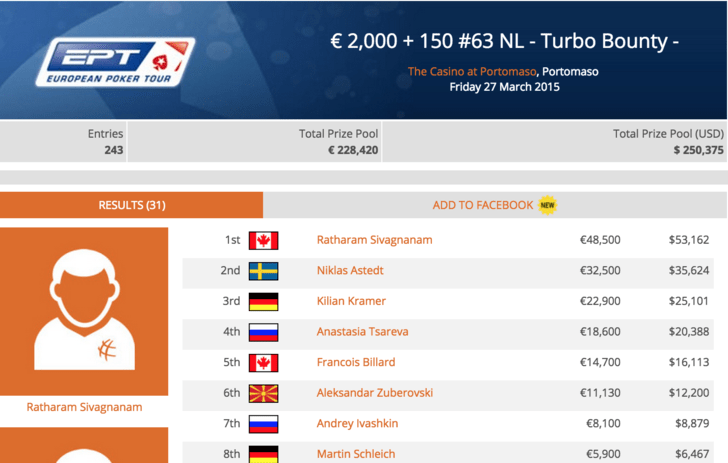Click the '2nd' position label
Image resolution: width=728 pixels, height=463 pixels.
pyautogui.click(x=230, y=271)
